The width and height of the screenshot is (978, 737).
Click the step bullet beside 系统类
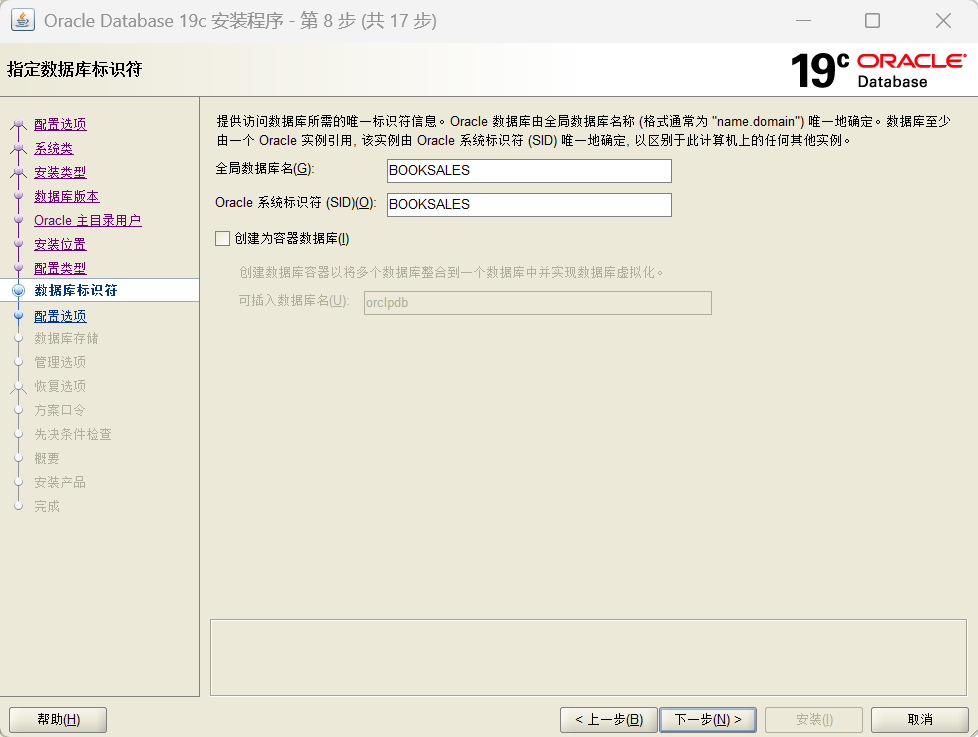(x=19, y=148)
